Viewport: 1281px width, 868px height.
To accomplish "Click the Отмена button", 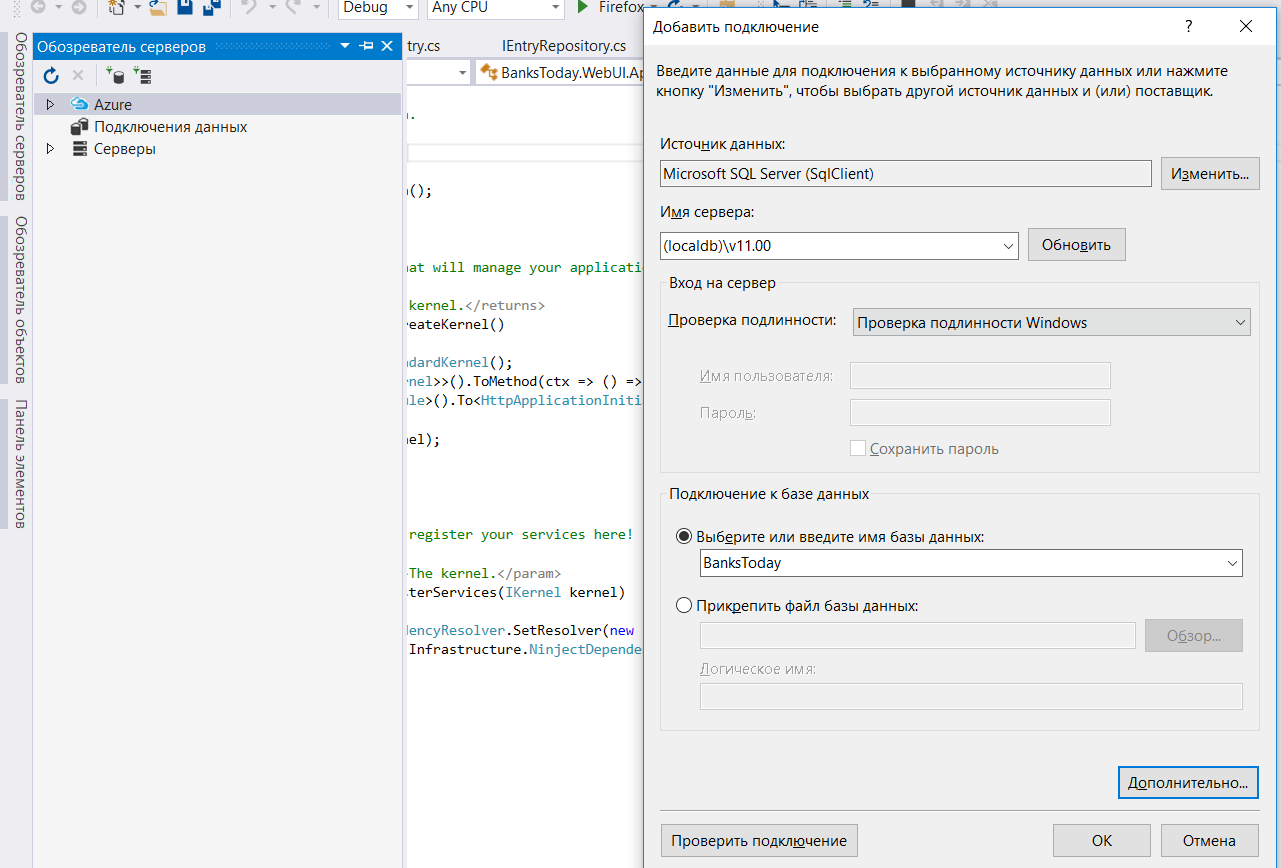I will click(1209, 841).
